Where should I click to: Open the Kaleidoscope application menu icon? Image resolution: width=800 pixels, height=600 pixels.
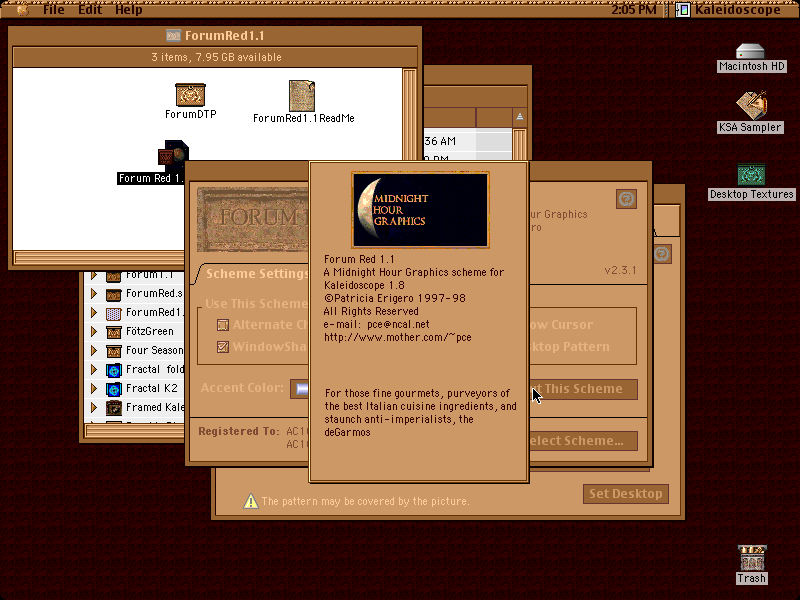coord(683,10)
